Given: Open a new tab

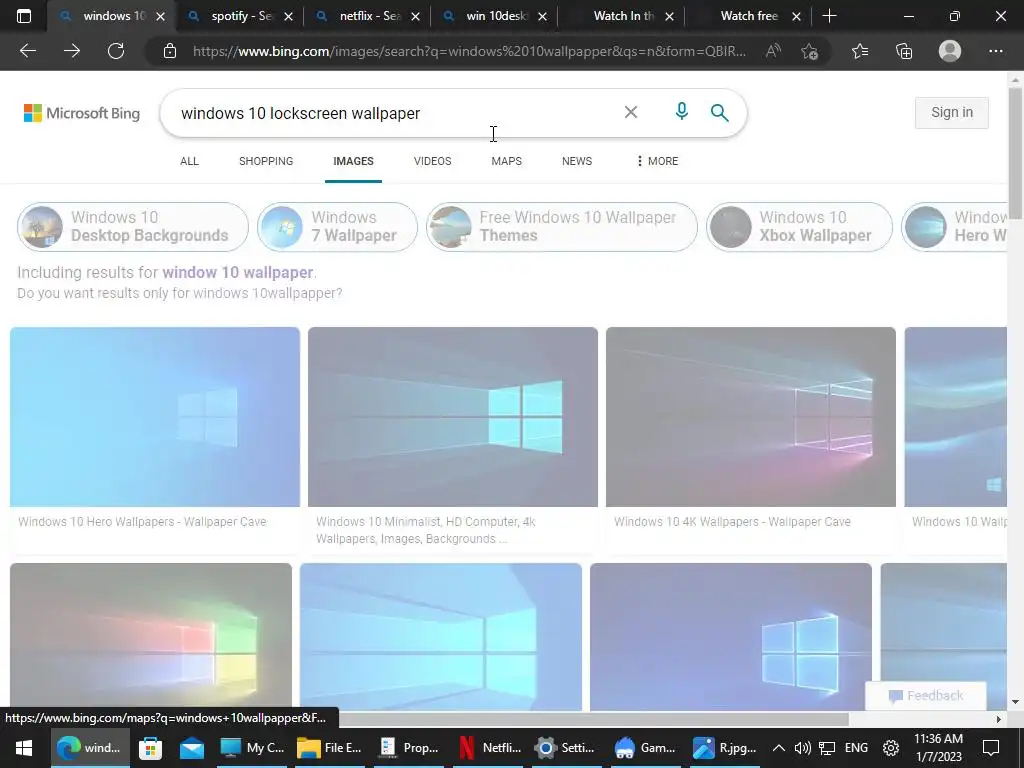Looking at the screenshot, I should 829,16.
